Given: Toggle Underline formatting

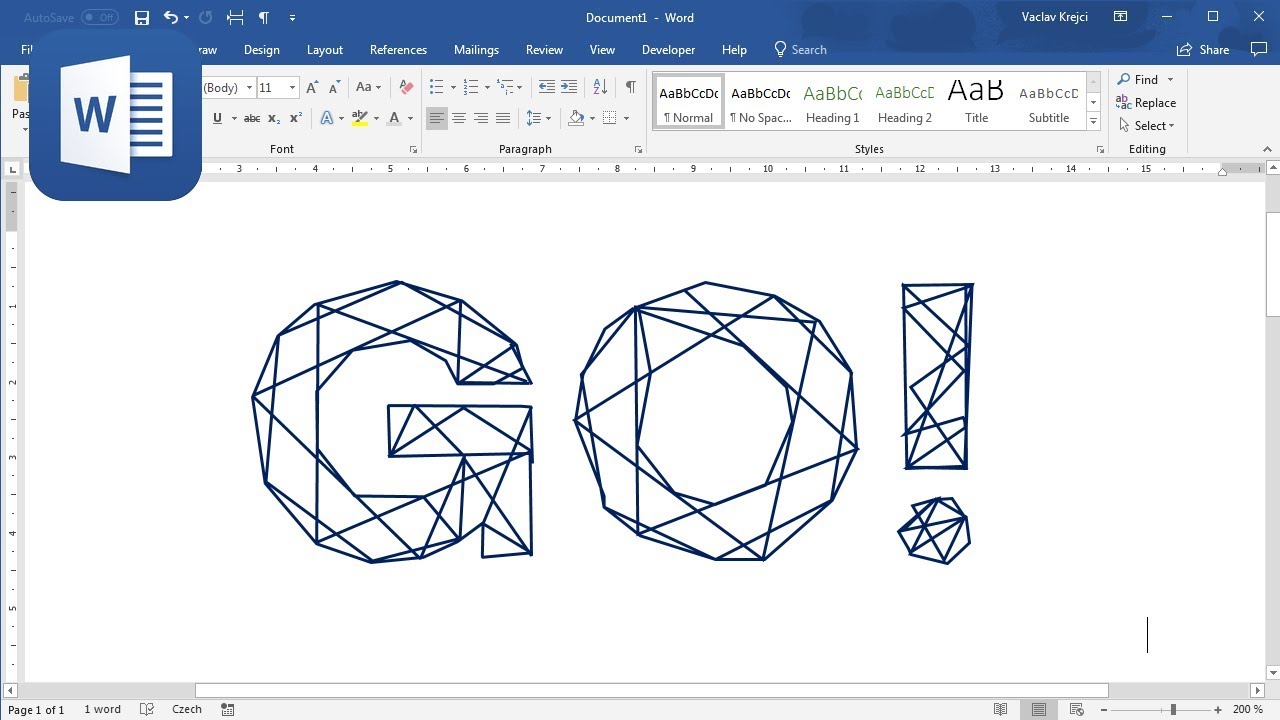Looking at the screenshot, I should tap(217, 118).
